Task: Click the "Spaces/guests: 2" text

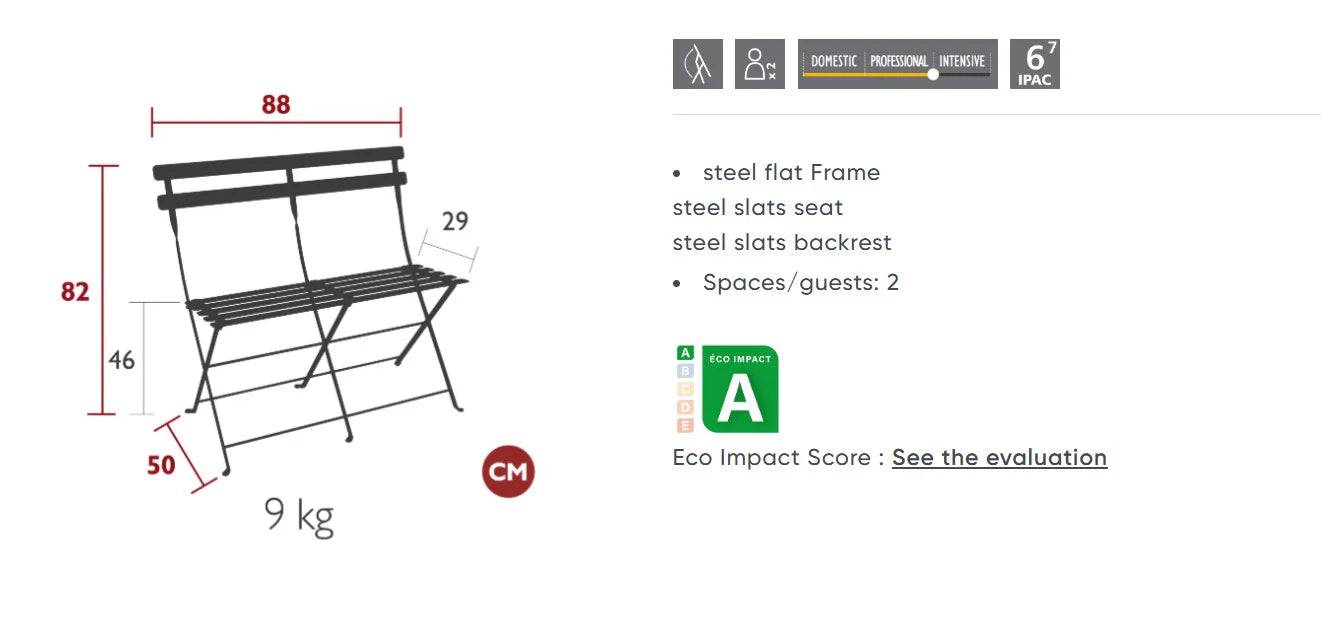Action: 800,283
